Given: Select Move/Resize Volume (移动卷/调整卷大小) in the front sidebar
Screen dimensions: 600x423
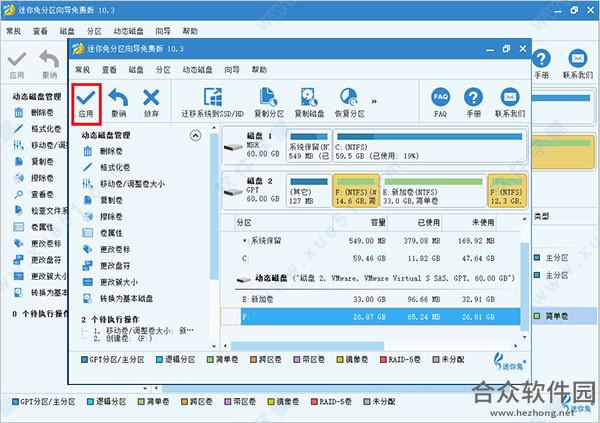Looking at the screenshot, I should click(x=124, y=184).
